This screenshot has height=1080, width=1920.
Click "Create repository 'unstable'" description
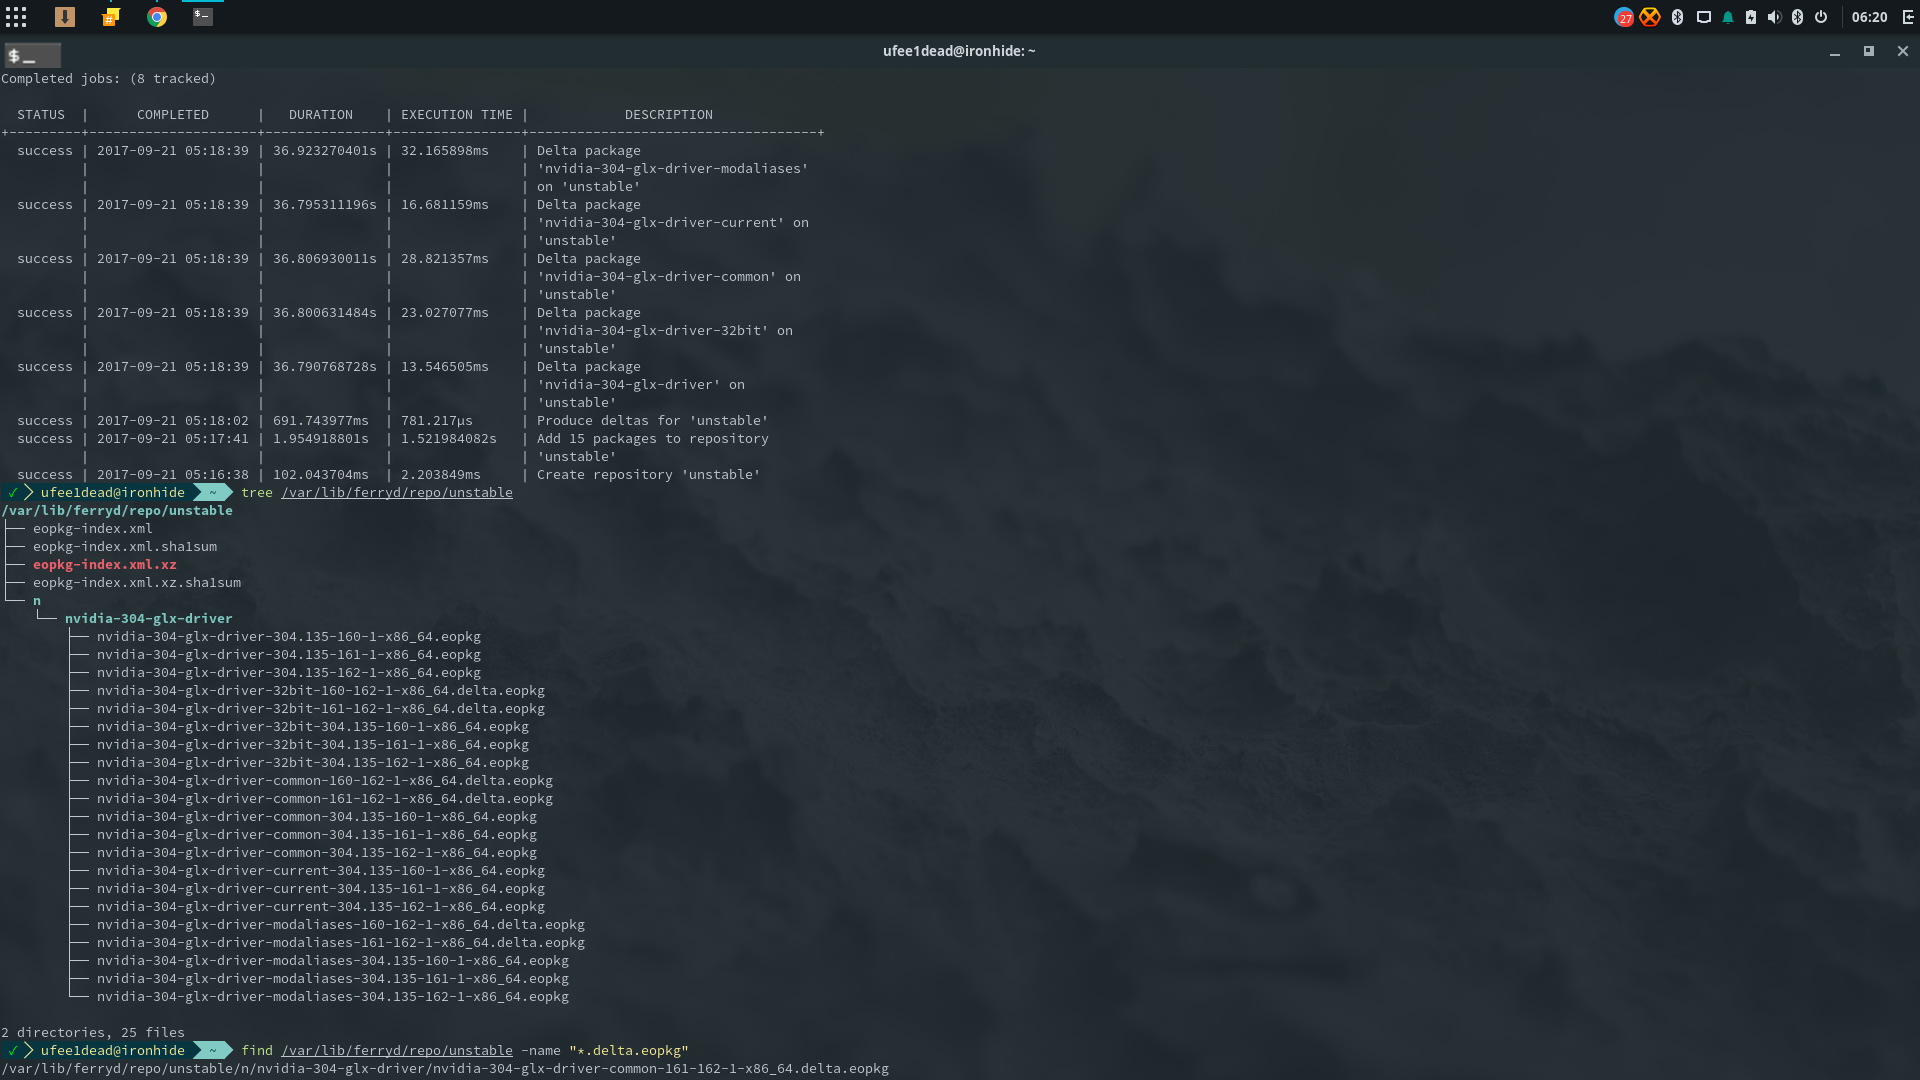click(x=649, y=475)
